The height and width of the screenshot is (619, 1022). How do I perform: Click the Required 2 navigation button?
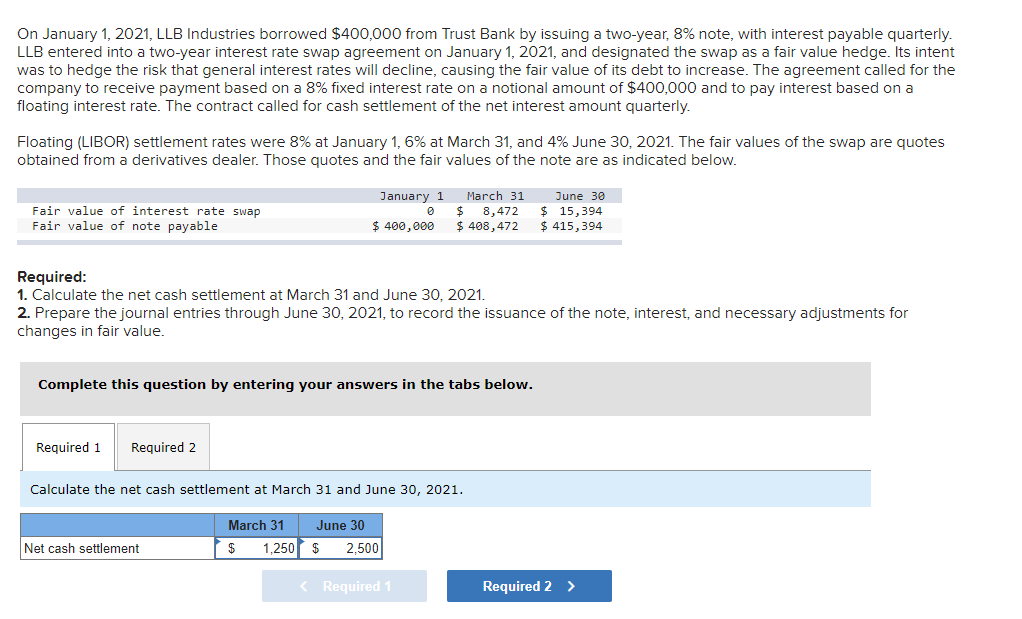528,586
